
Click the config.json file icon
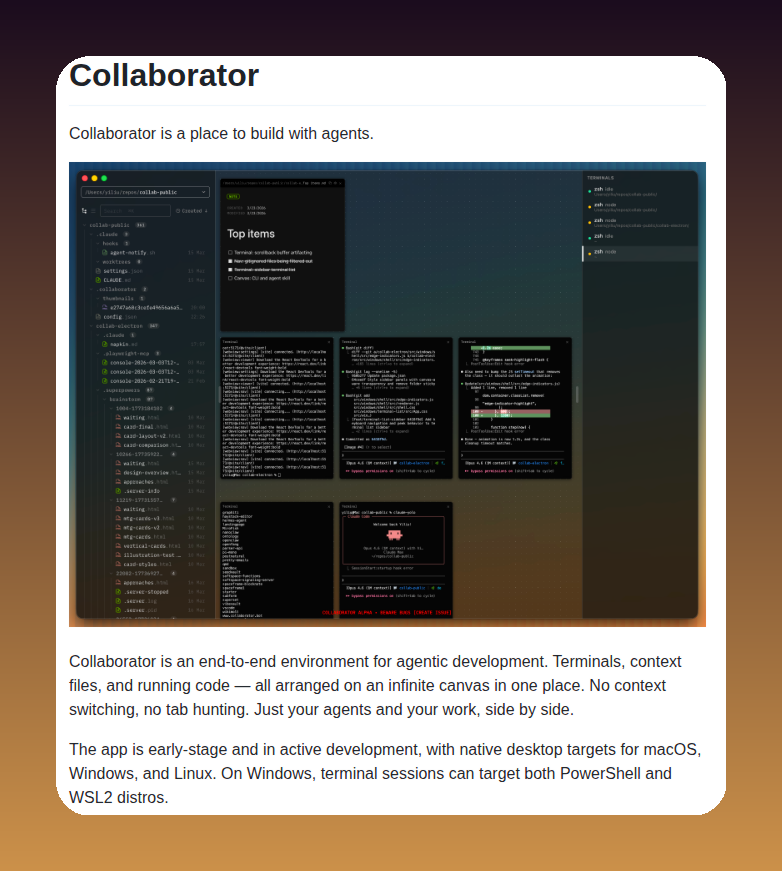(x=98, y=317)
